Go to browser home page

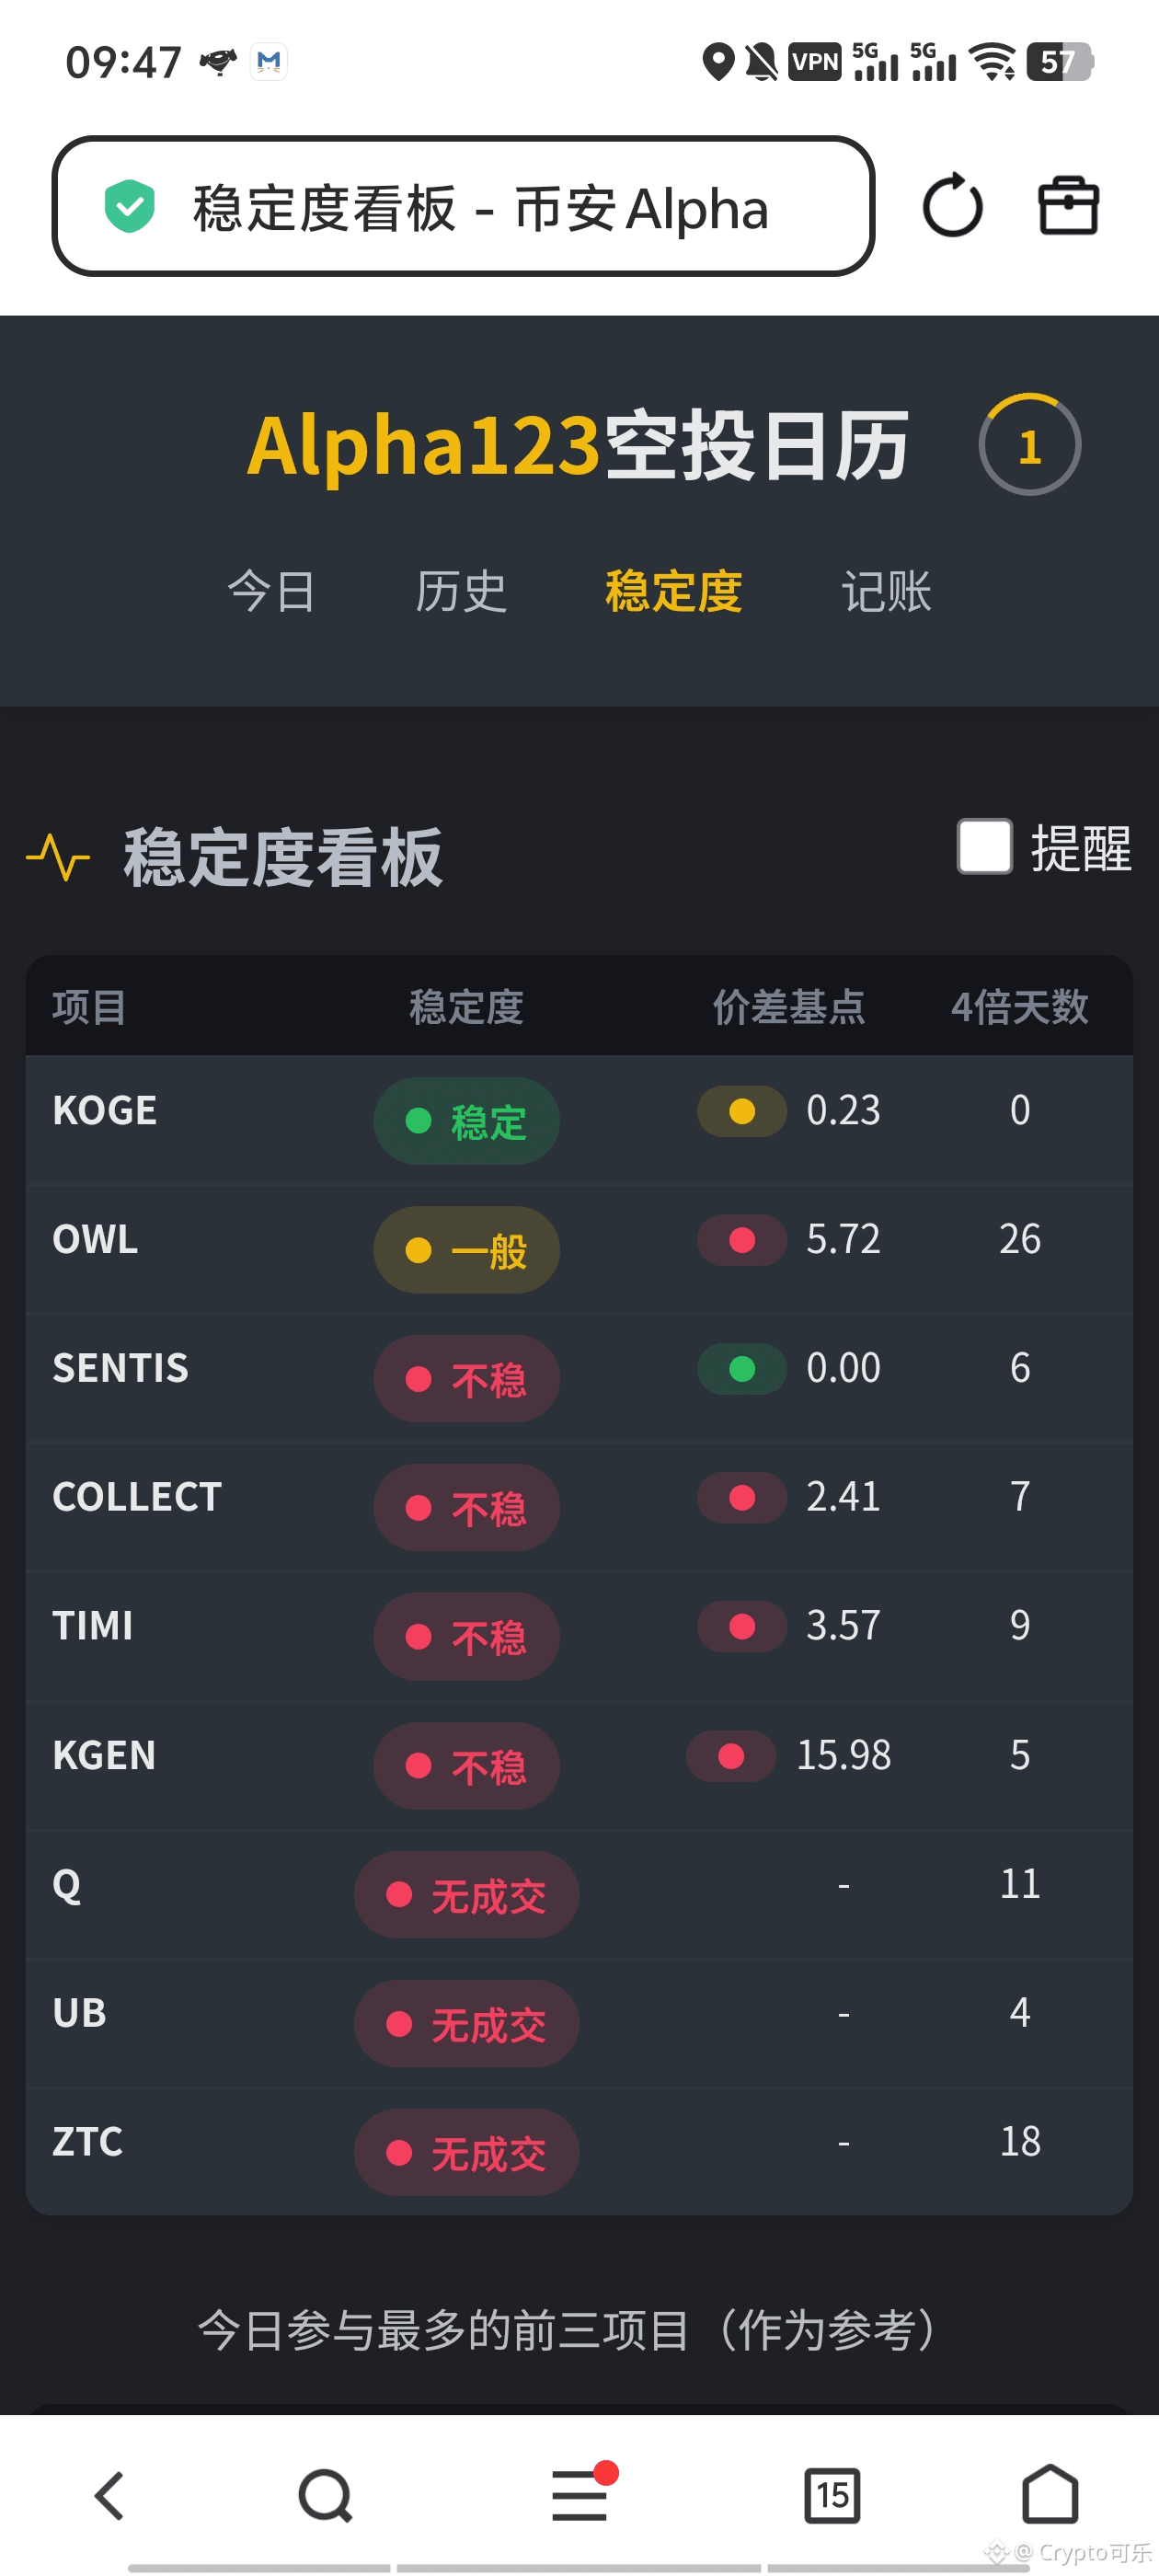click(1050, 2495)
